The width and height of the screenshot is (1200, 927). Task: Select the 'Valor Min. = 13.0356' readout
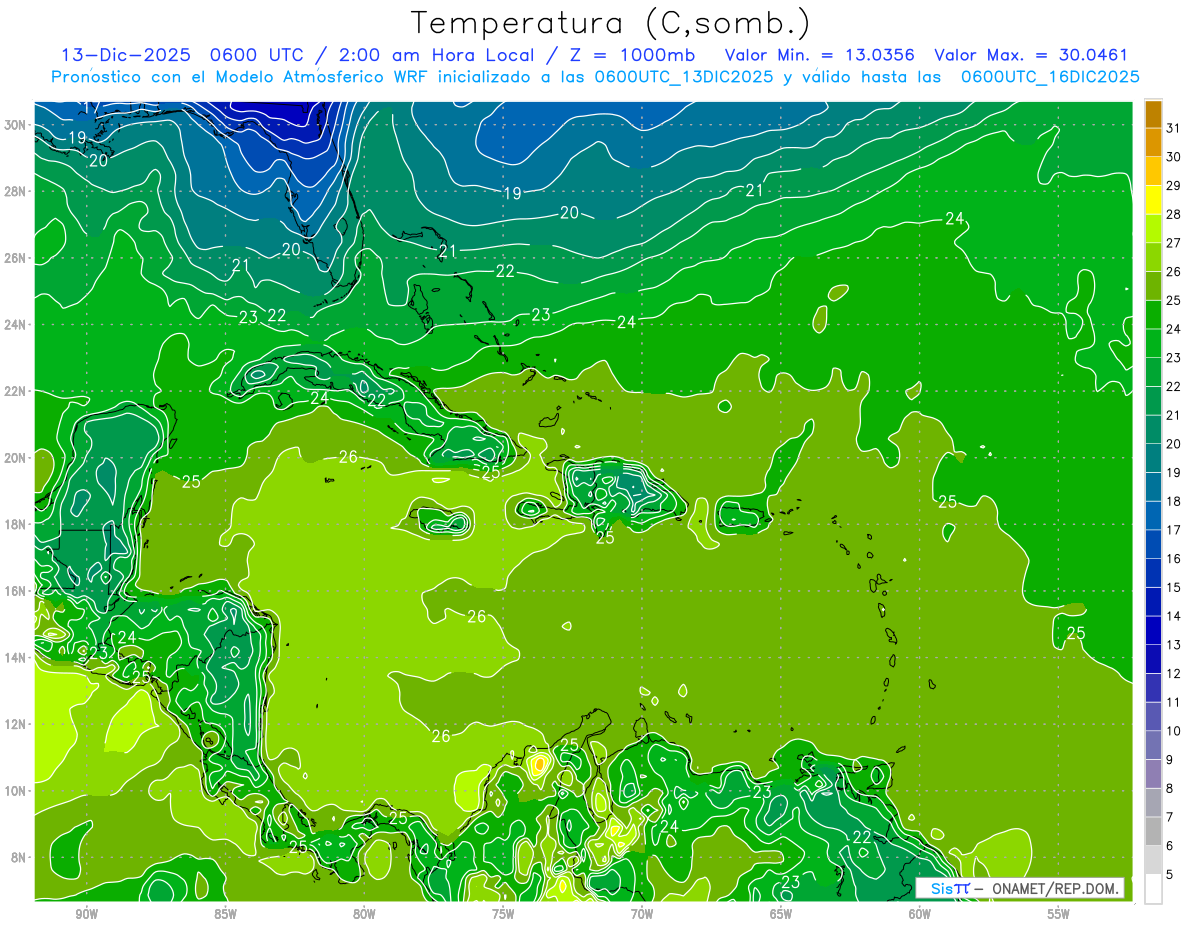[x=820, y=55]
